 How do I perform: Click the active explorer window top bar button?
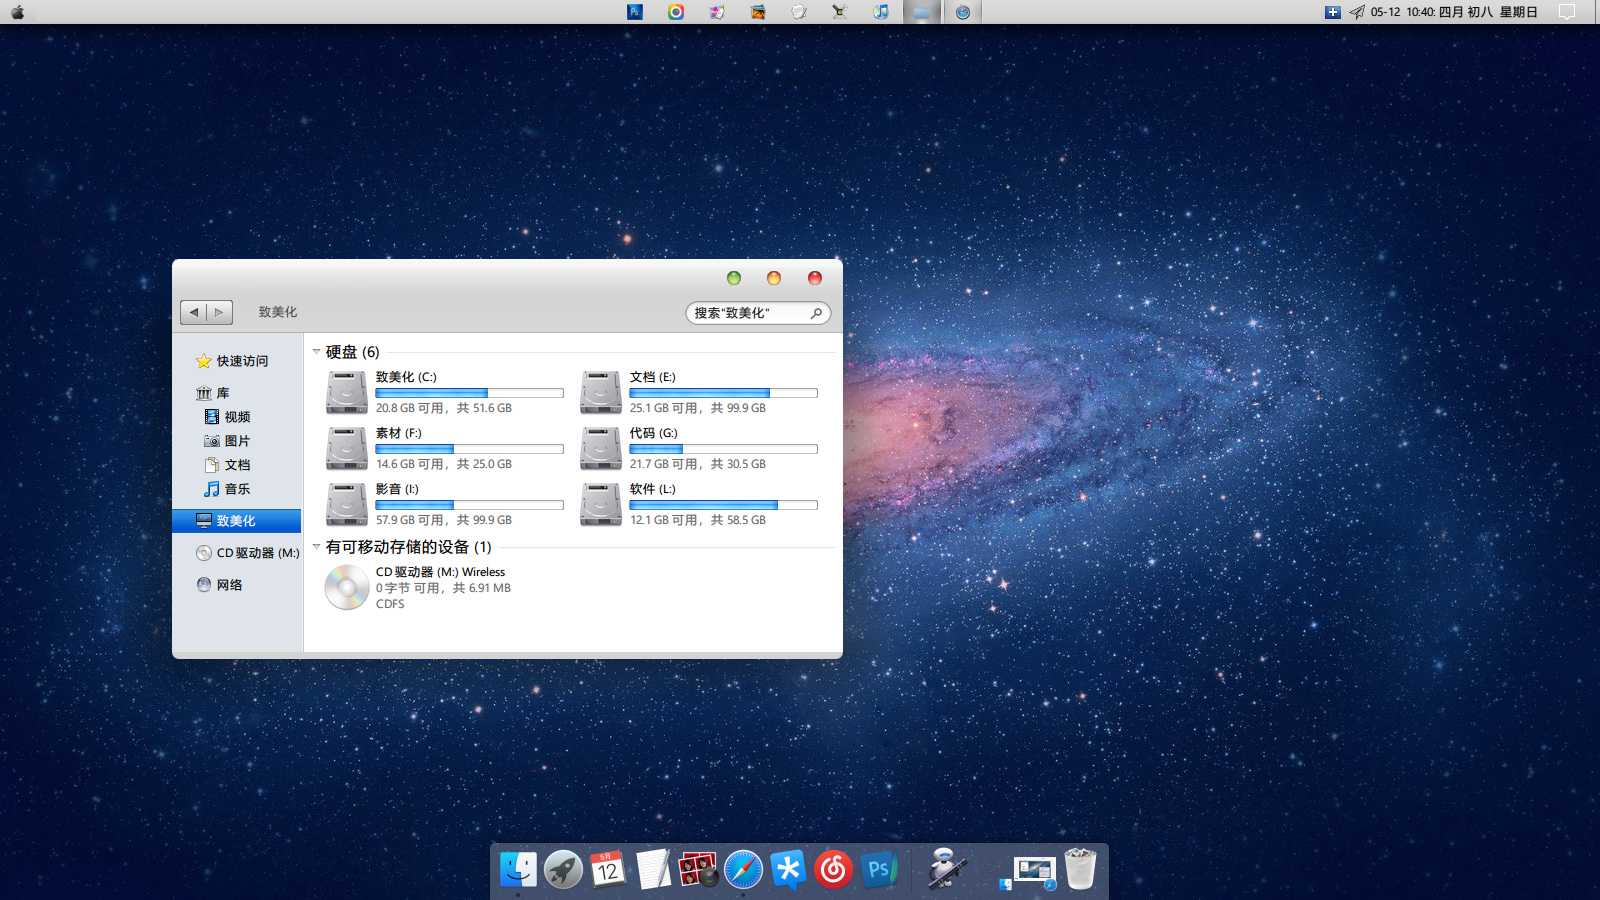click(922, 12)
